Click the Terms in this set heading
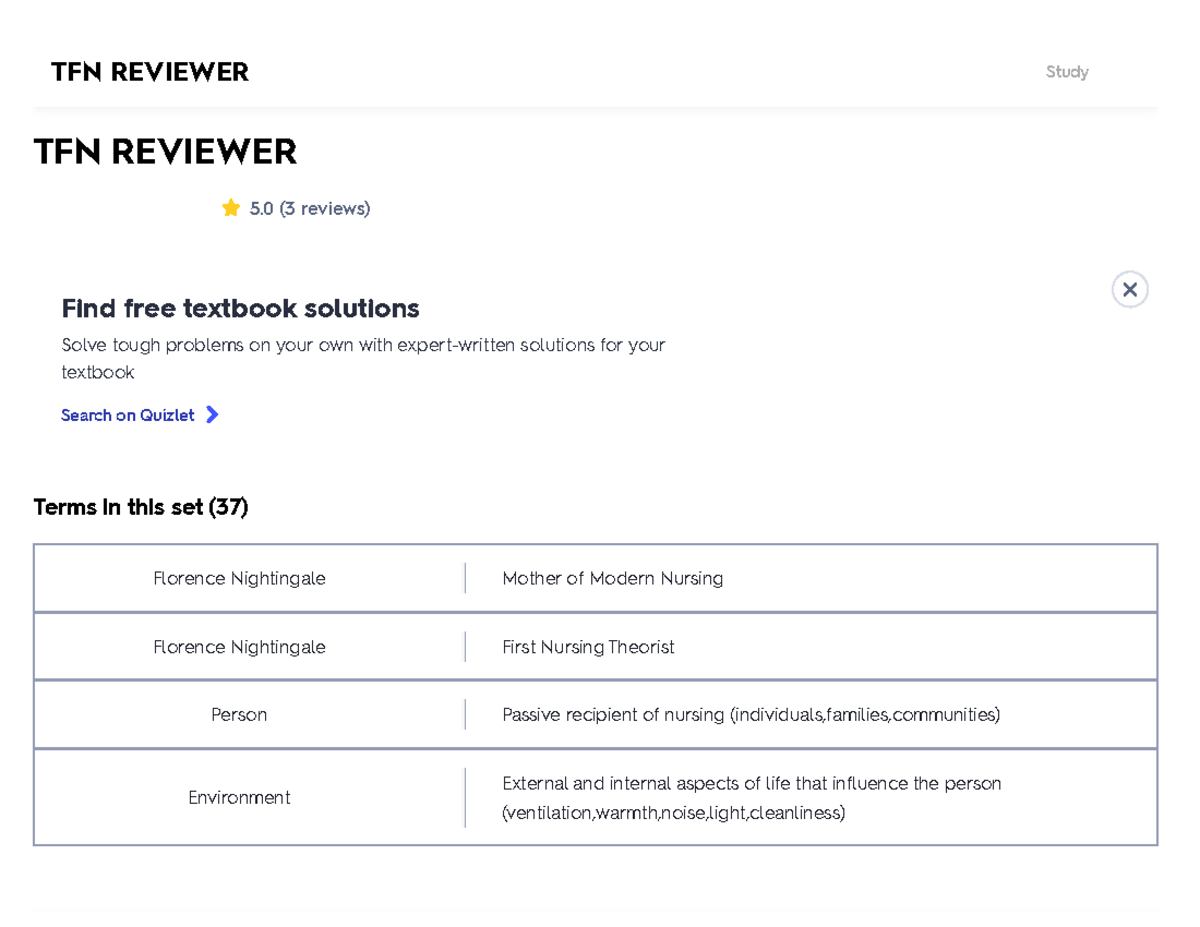The height and width of the screenshot is (927, 1200). pos(140,507)
